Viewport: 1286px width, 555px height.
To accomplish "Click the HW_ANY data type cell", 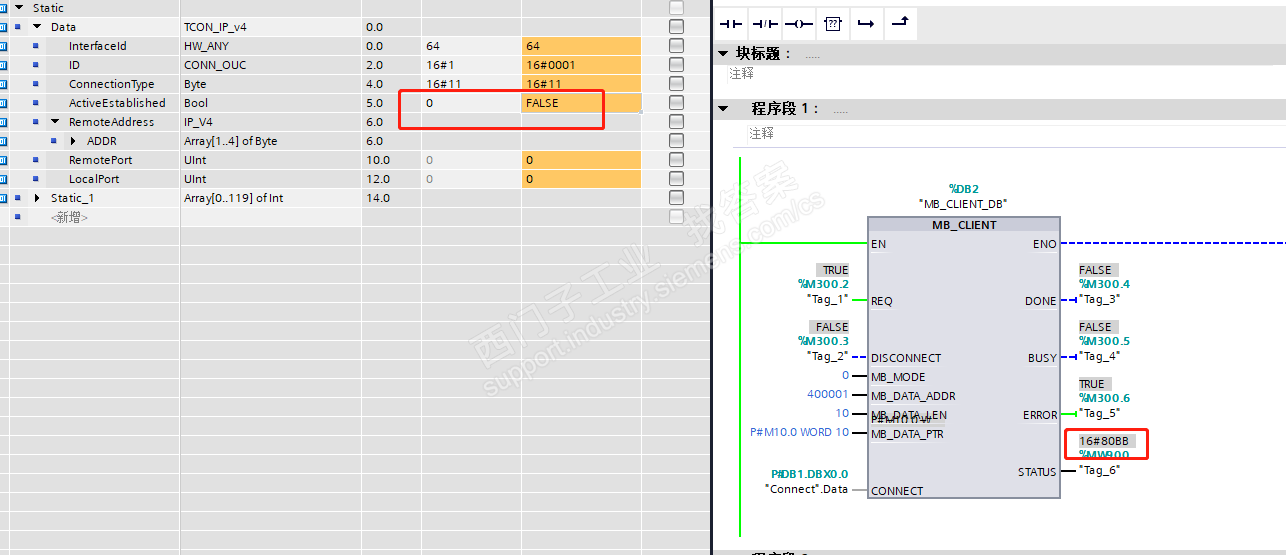I will click(271, 46).
